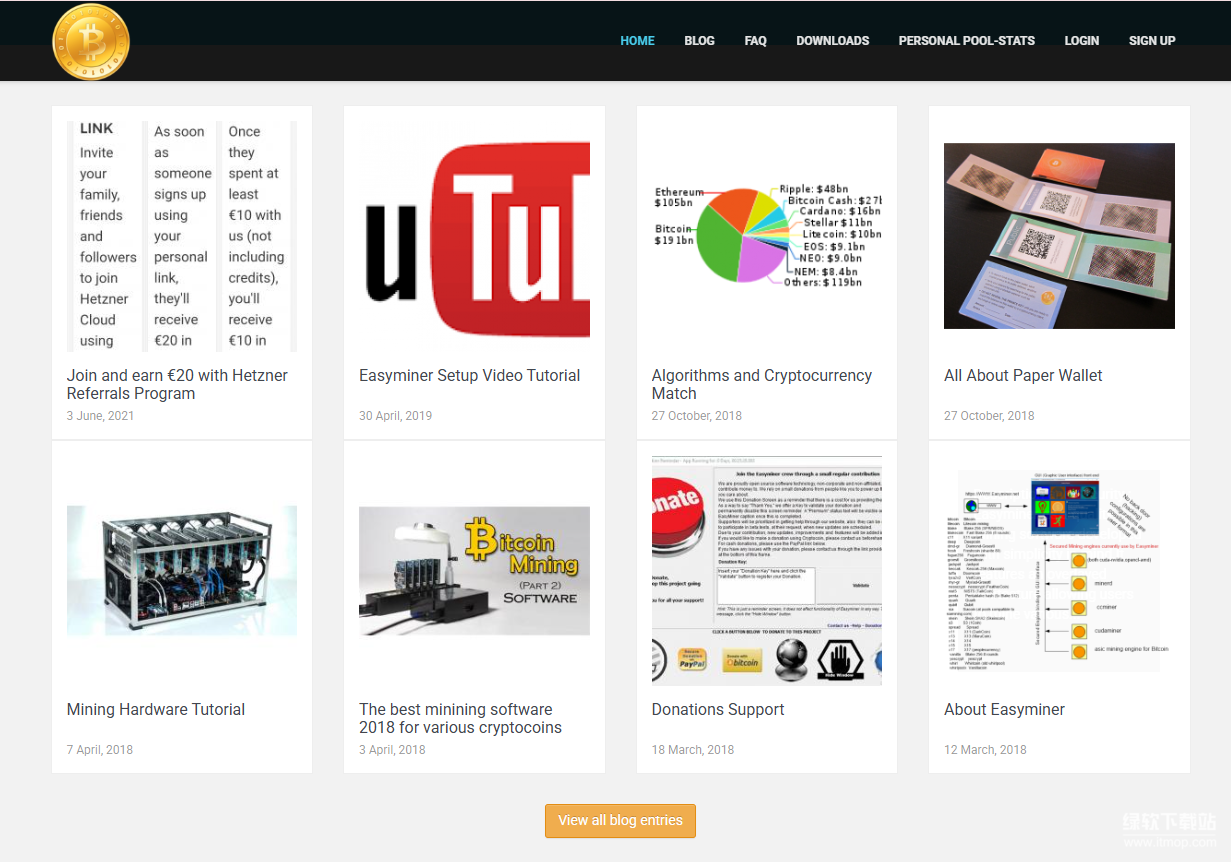The width and height of the screenshot is (1231, 862).
Task: Open the YouTube logo thumbnail
Action: point(474,237)
